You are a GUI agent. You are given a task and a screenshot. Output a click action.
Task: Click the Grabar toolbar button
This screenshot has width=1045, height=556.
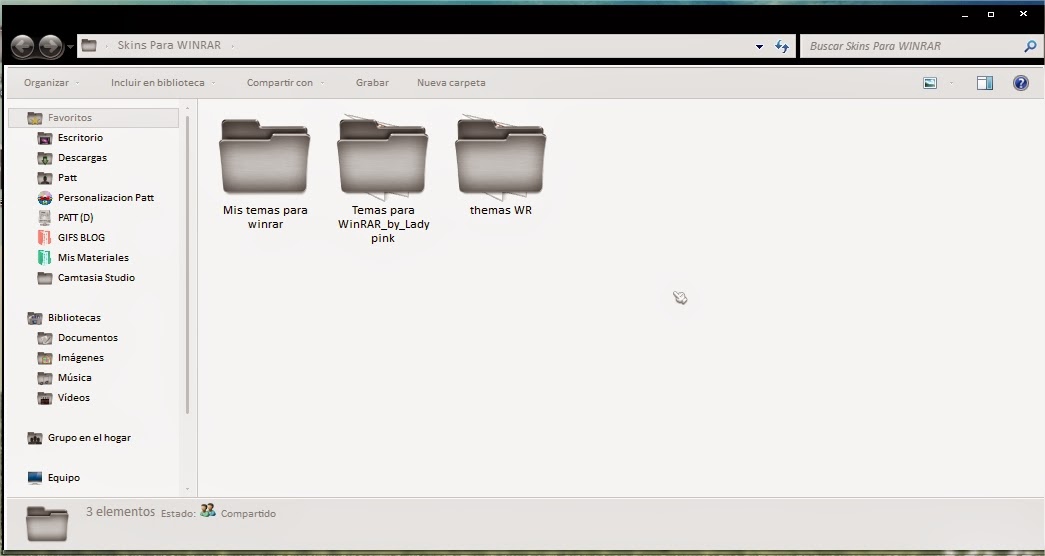coord(372,83)
